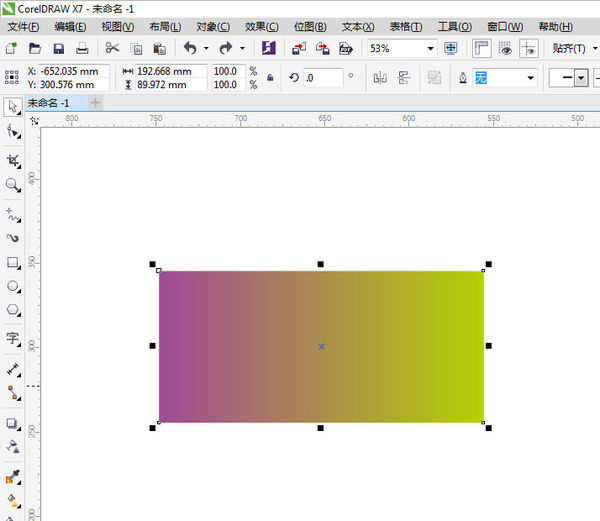Select the Artistic Media tool
The width and height of the screenshot is (600, 521).
pyautogui.click(x=13, y=238)
